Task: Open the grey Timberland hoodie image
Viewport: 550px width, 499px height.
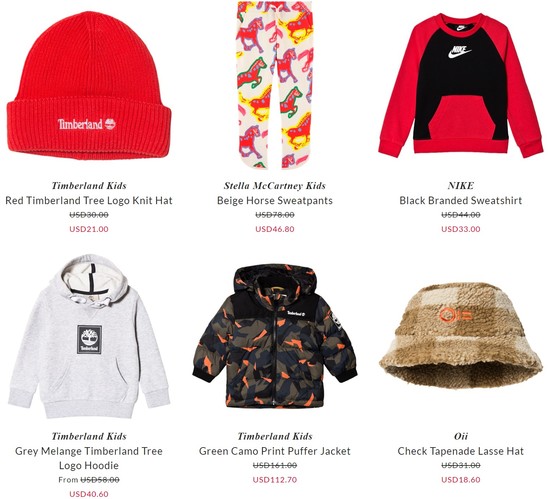Action: [89, 336]
